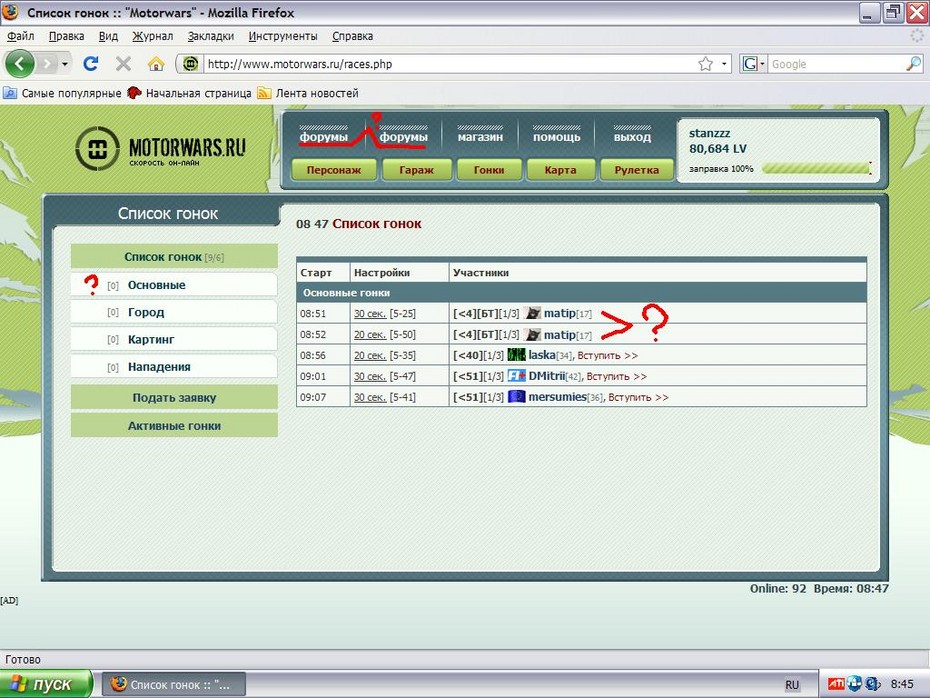Open the Закладки menu
The height and width of the screenshot is (698, 930).
pos(211,36)
